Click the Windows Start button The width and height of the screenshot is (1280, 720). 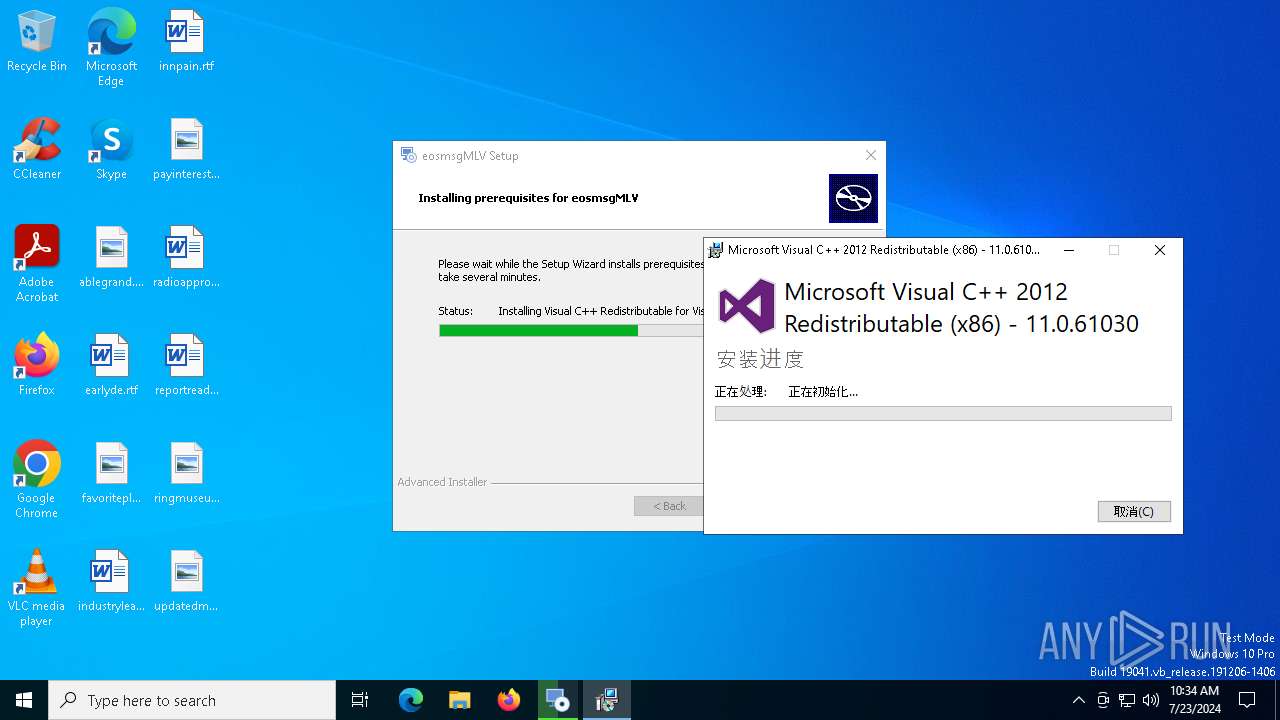(24, 700)
